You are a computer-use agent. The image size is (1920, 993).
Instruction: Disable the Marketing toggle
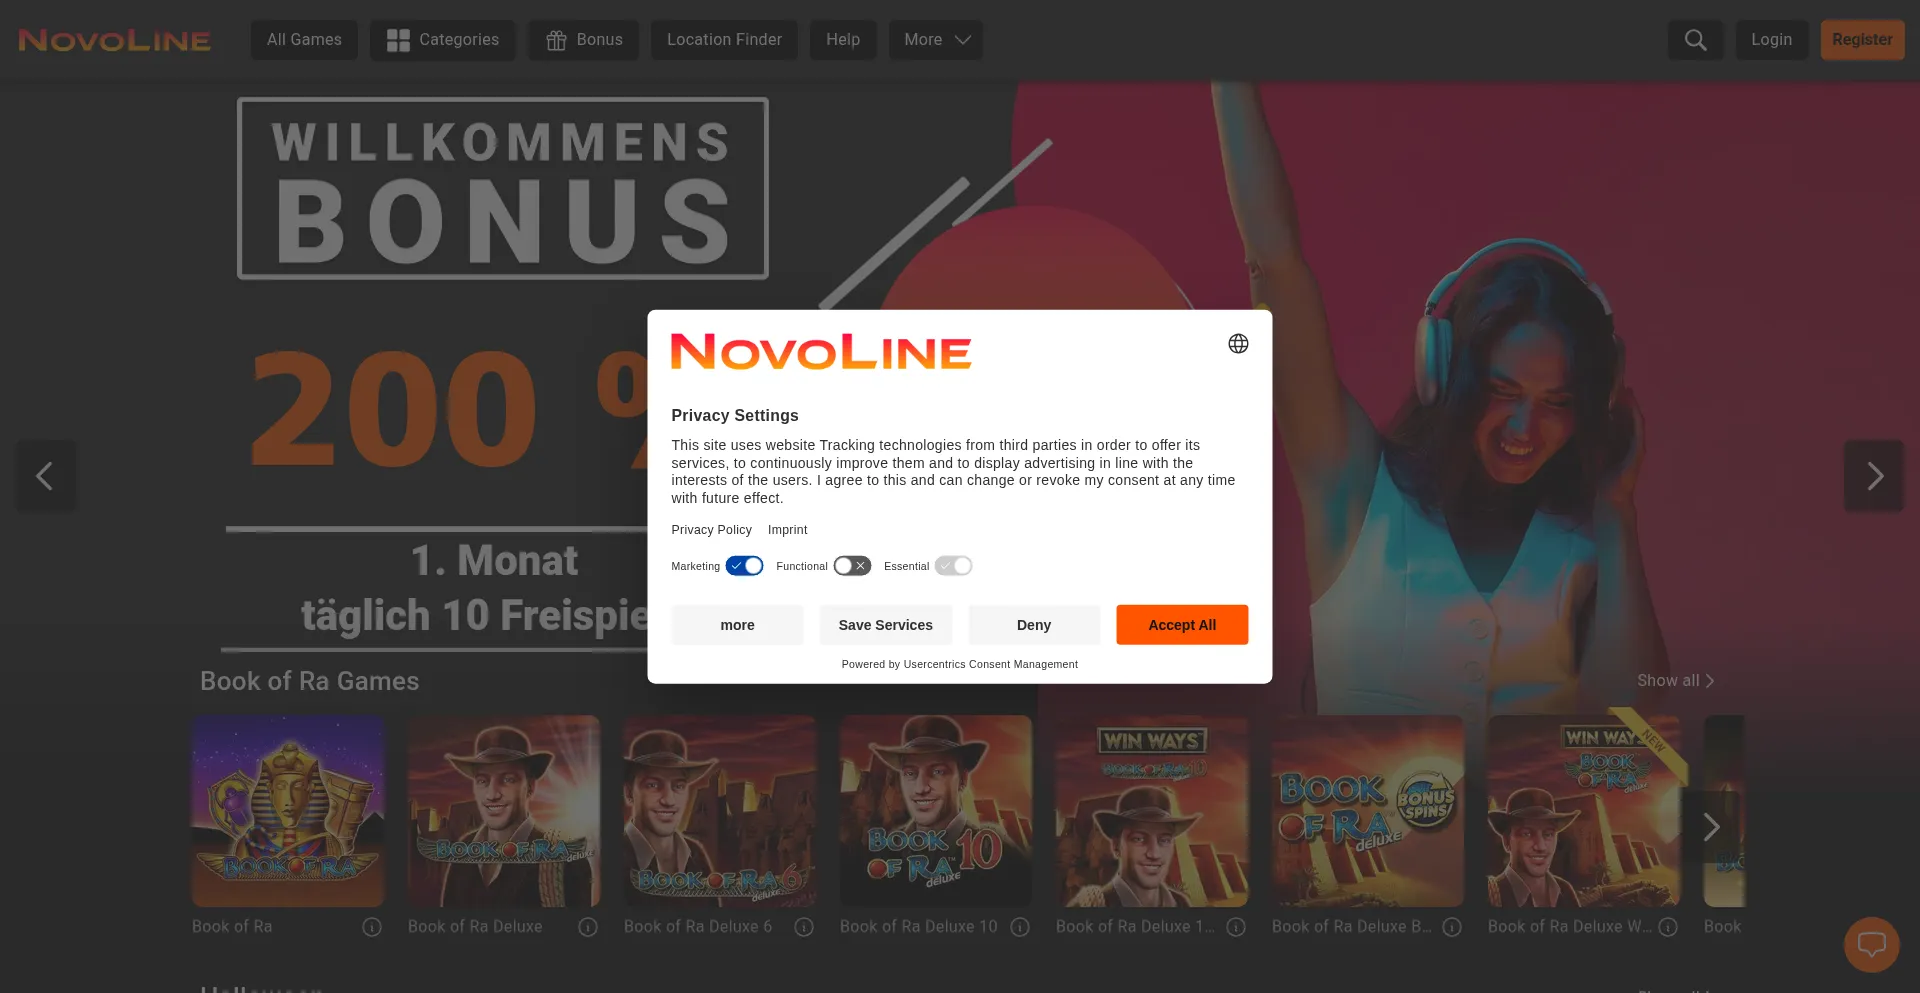[x=744, y=566]
